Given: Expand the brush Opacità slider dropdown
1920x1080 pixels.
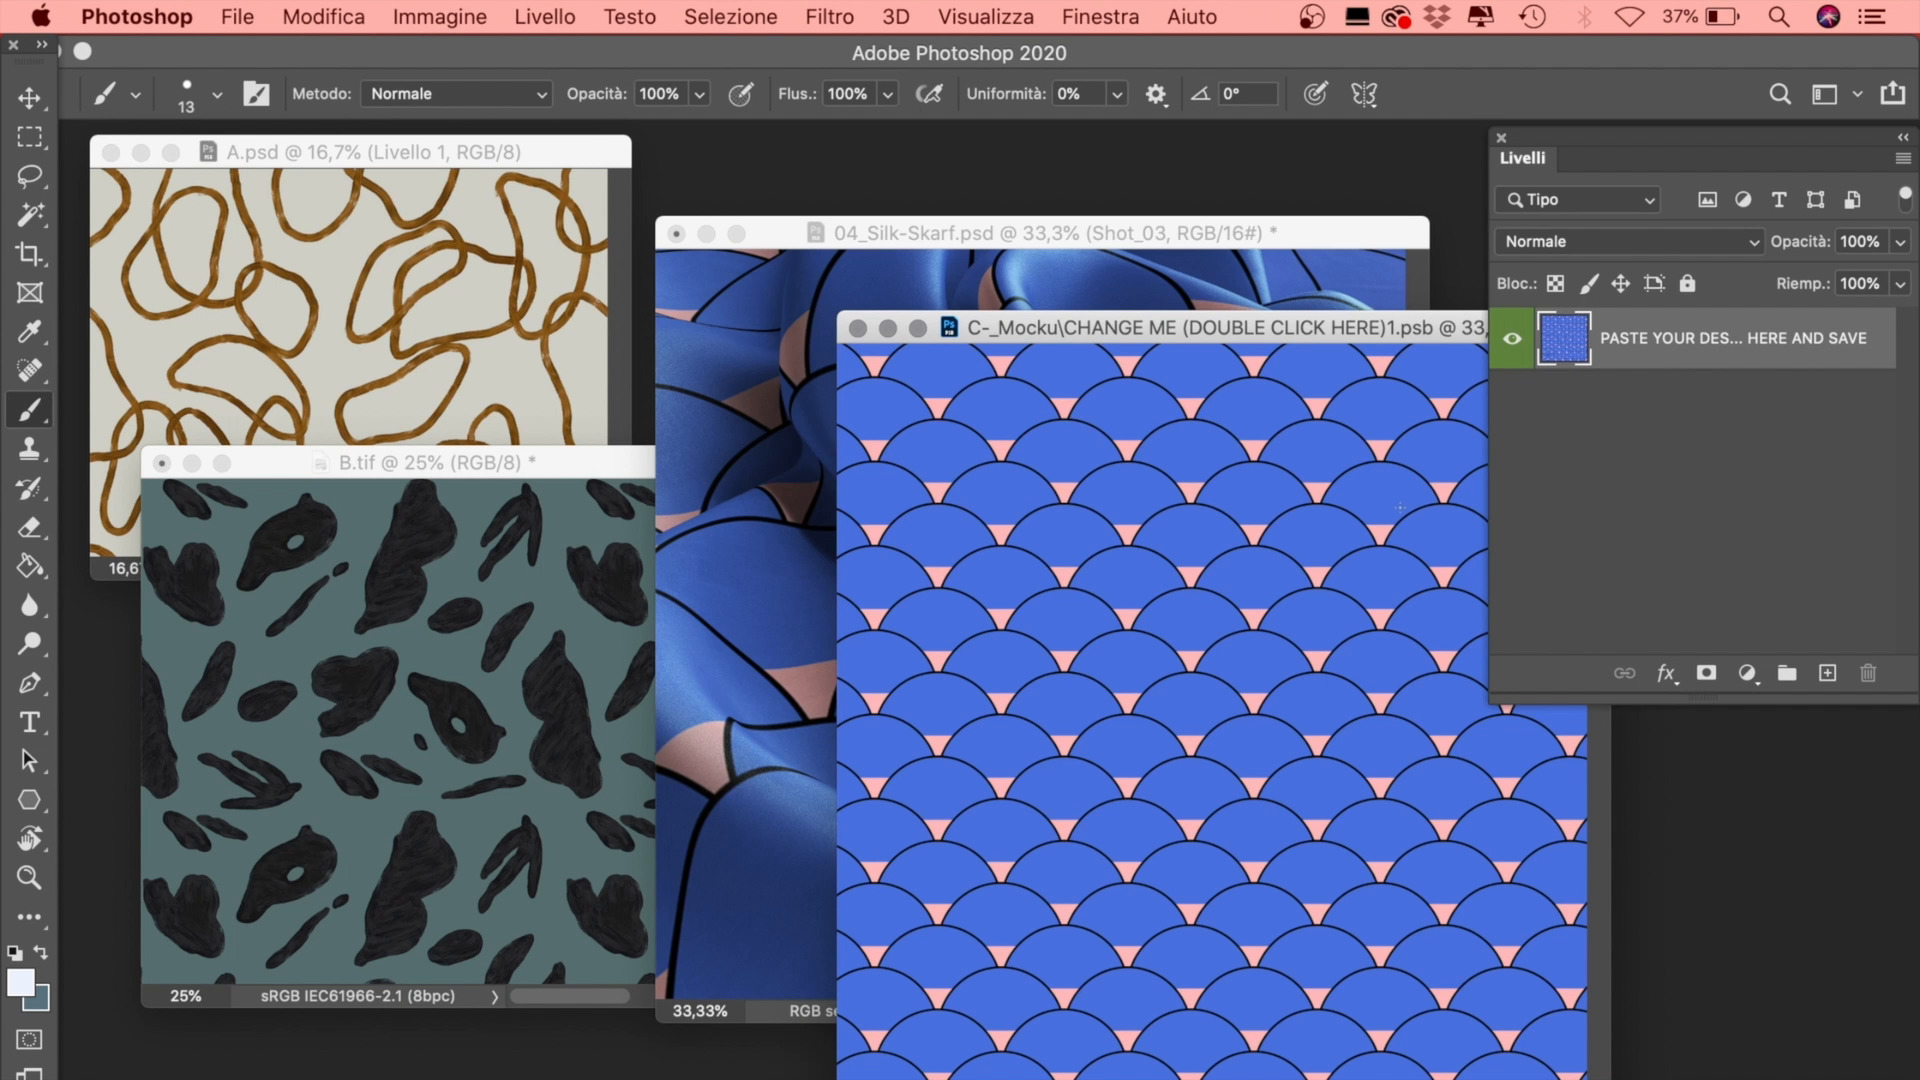Looking at the screenshot, I should (700, 94).
